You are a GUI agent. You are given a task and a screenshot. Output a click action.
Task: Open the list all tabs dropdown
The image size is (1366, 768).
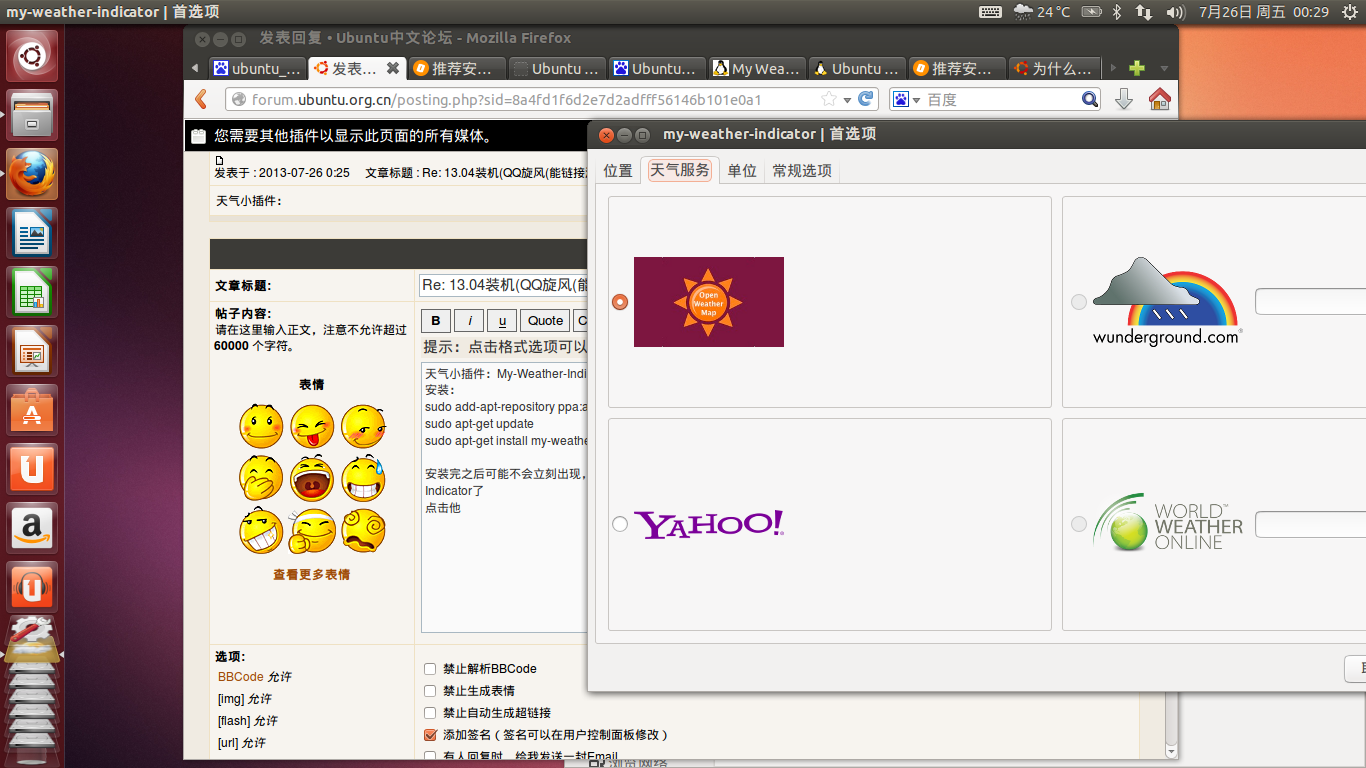1164,69
